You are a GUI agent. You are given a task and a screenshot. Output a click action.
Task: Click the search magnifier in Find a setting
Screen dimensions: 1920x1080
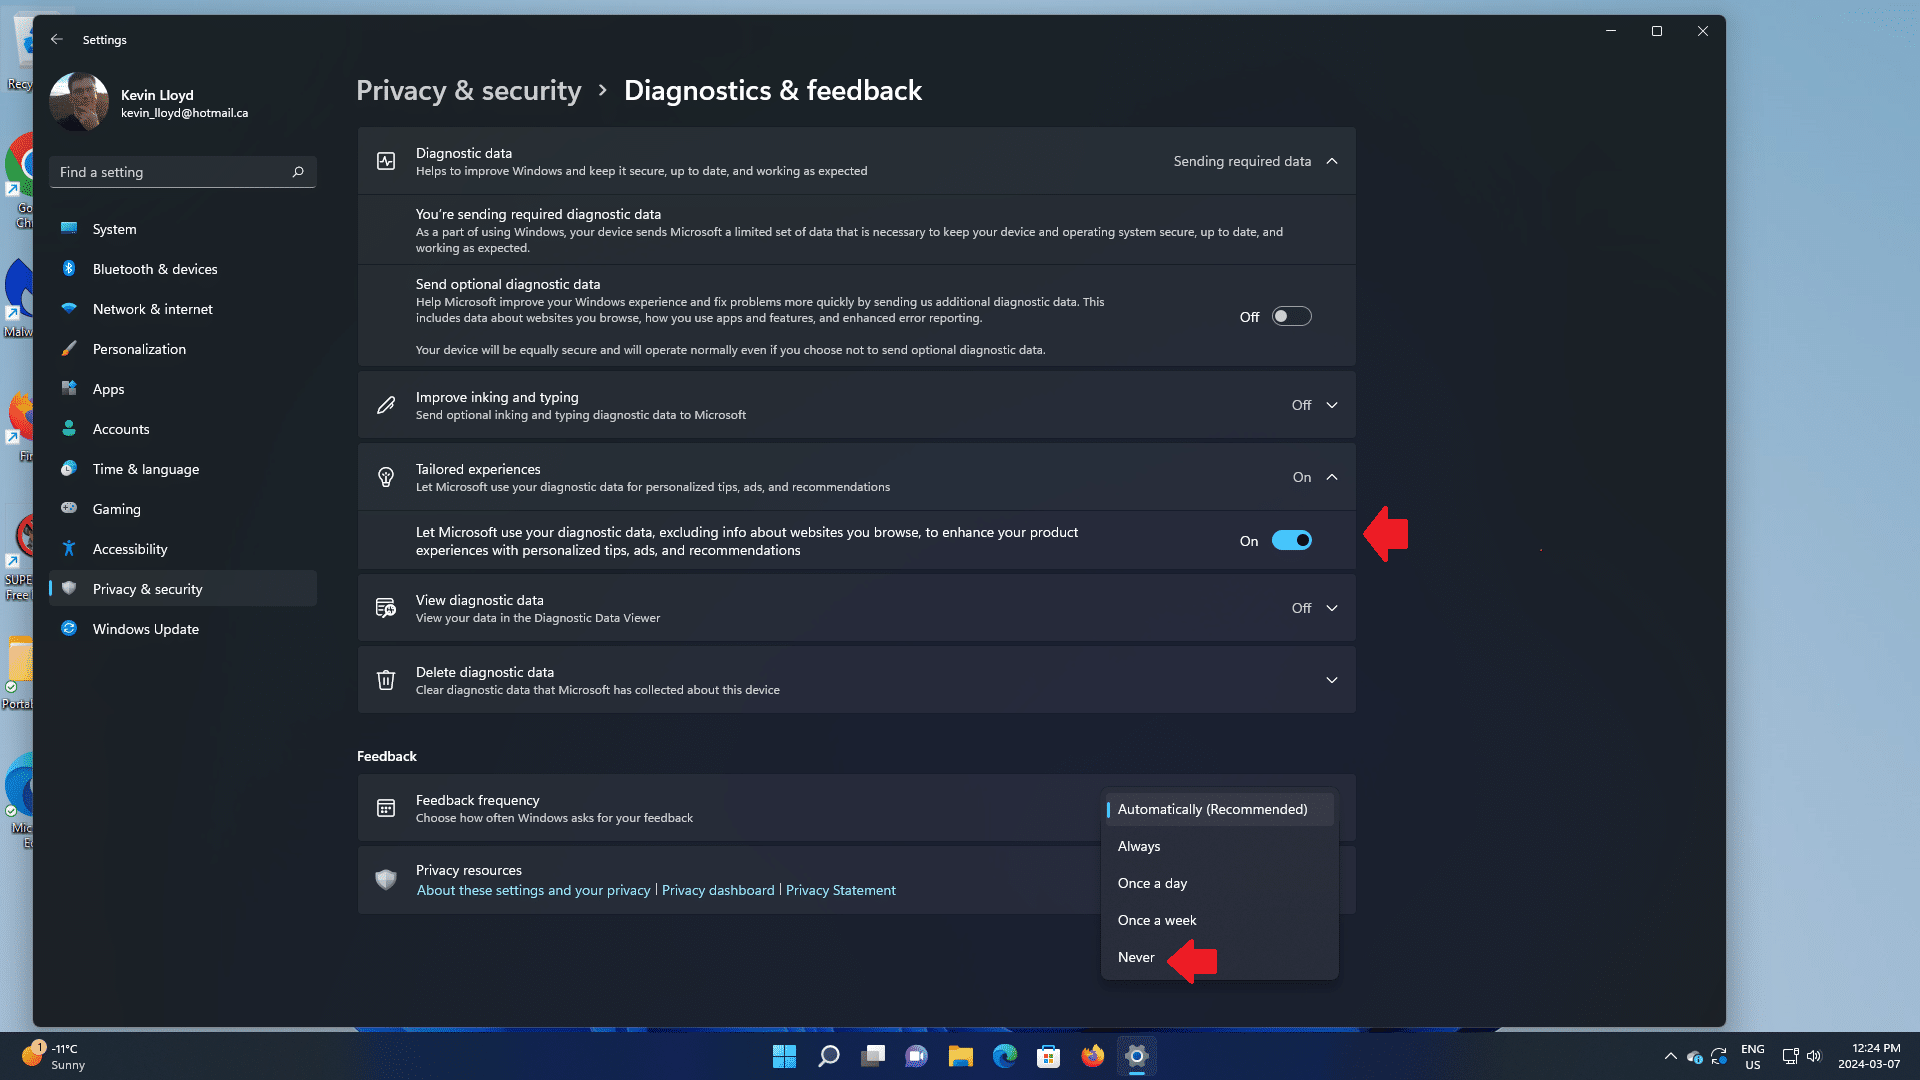[298, 172]
